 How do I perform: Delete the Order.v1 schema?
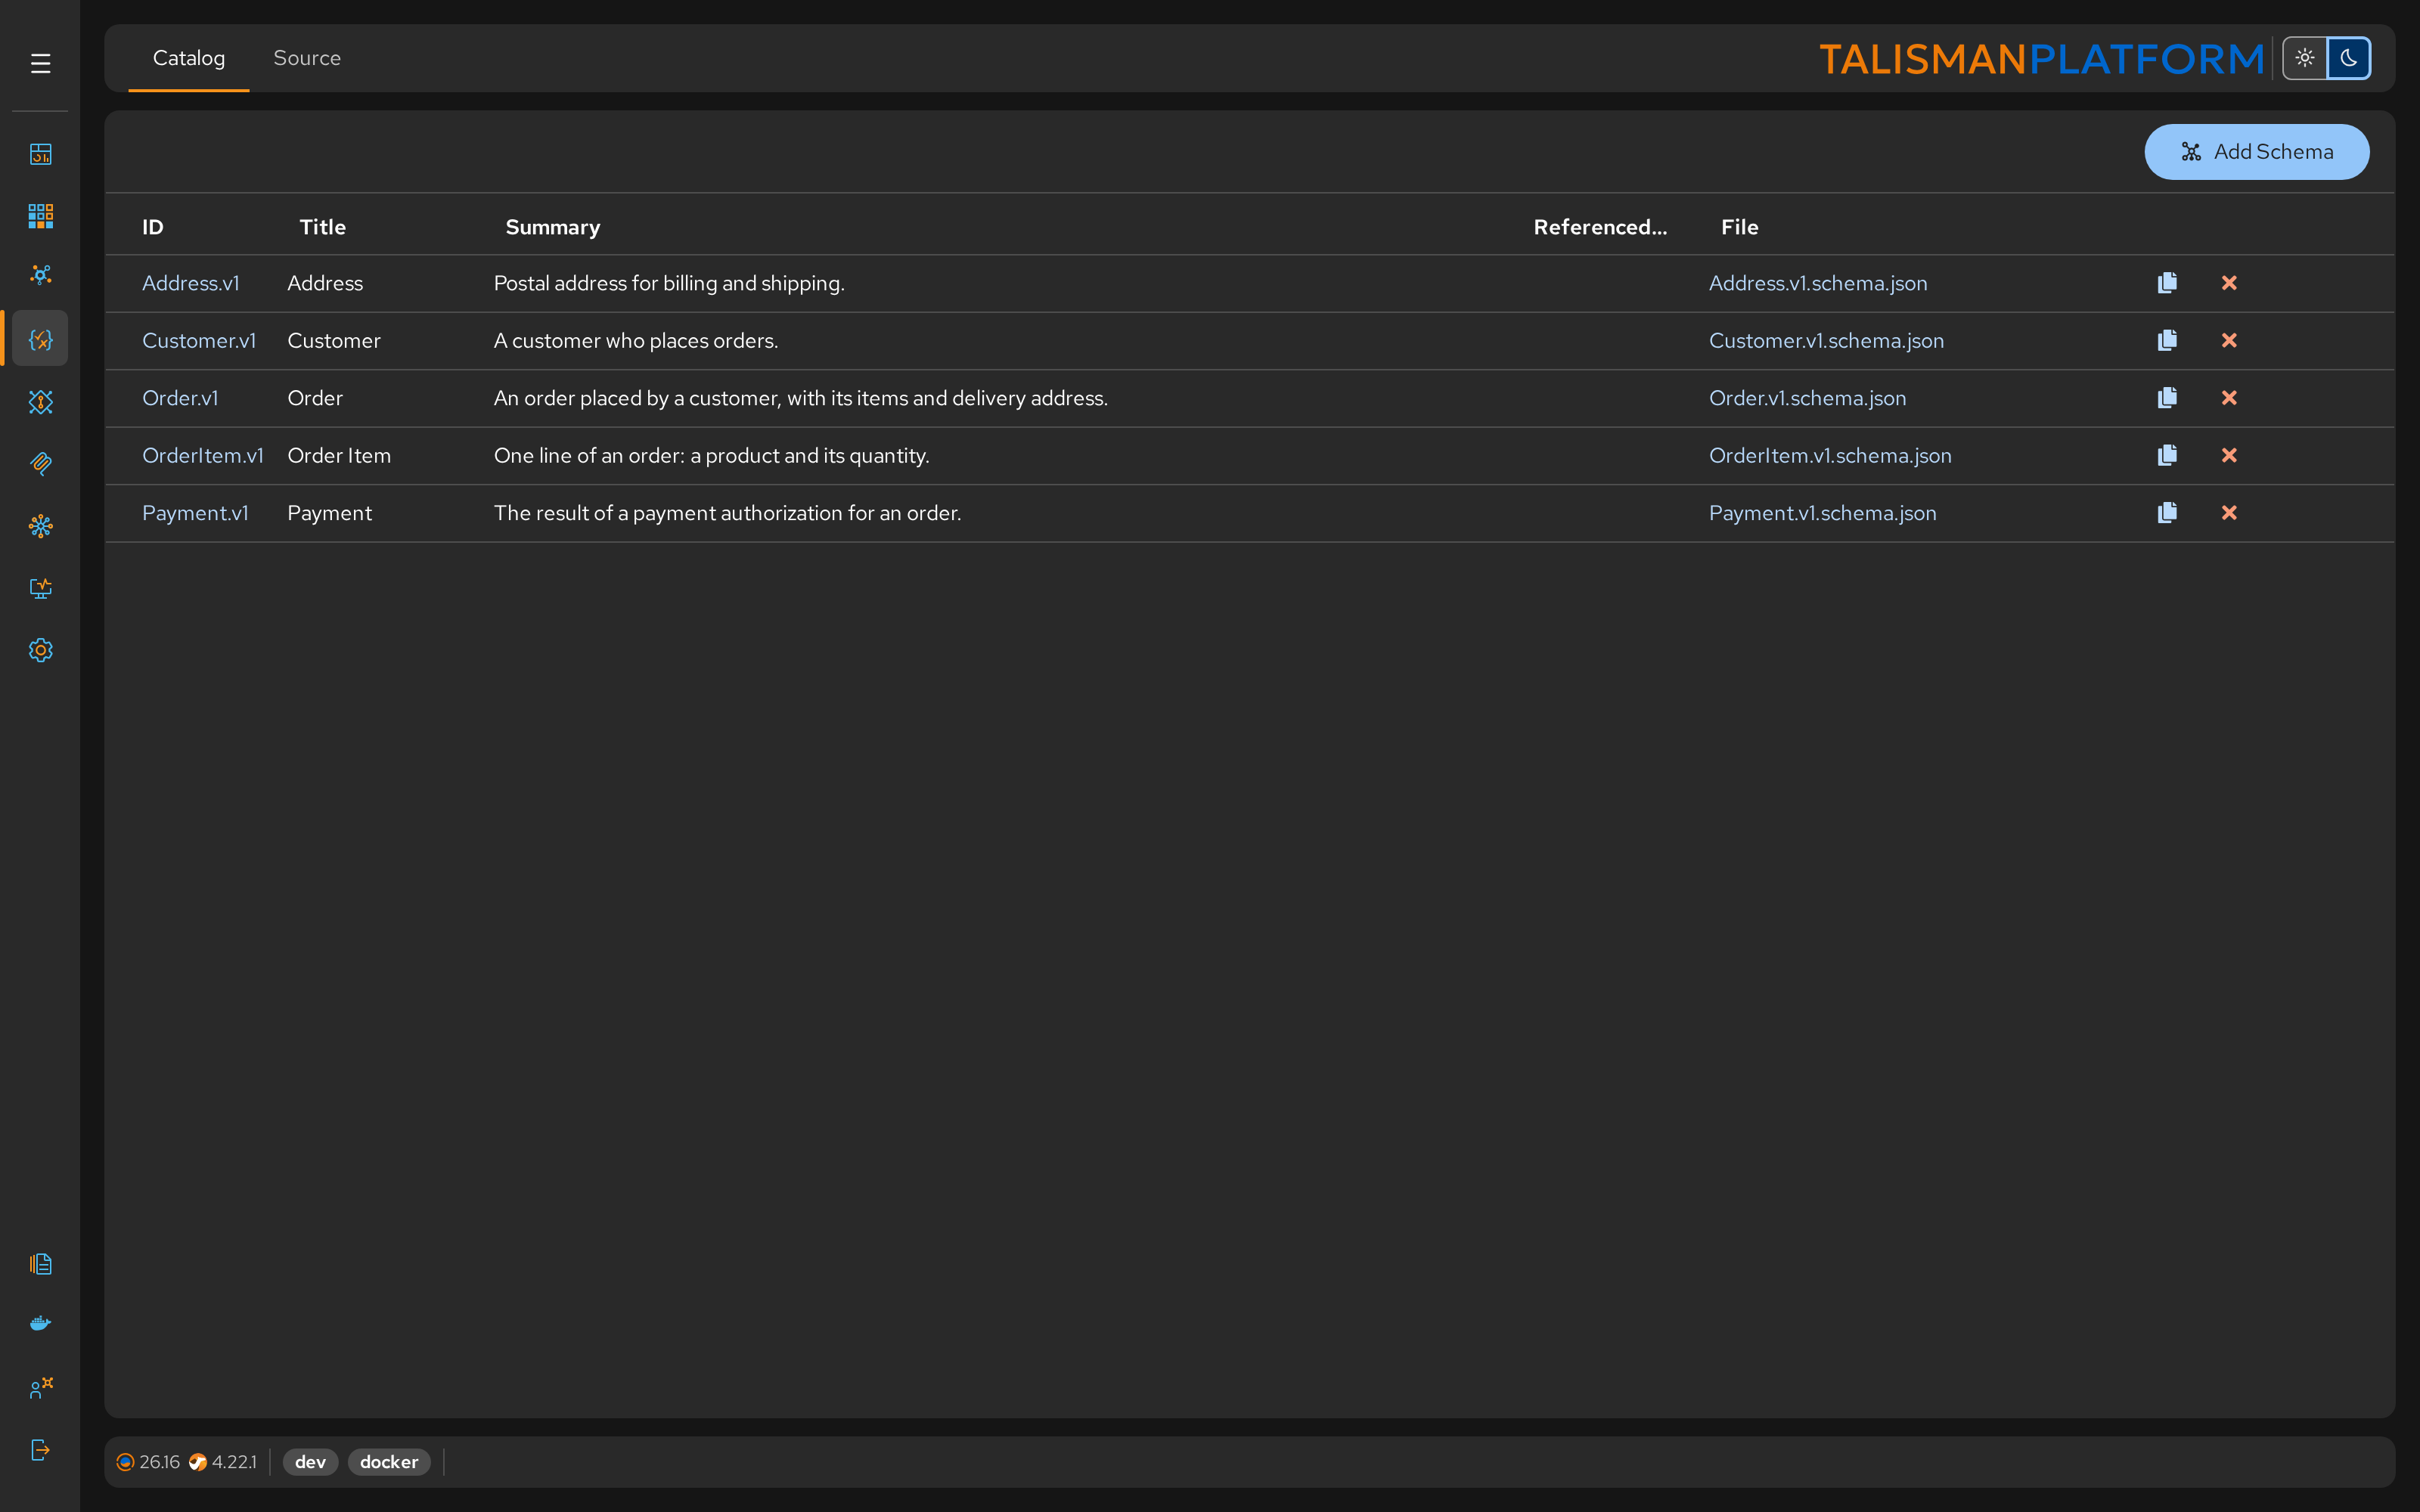click(x=2229, y=398)
